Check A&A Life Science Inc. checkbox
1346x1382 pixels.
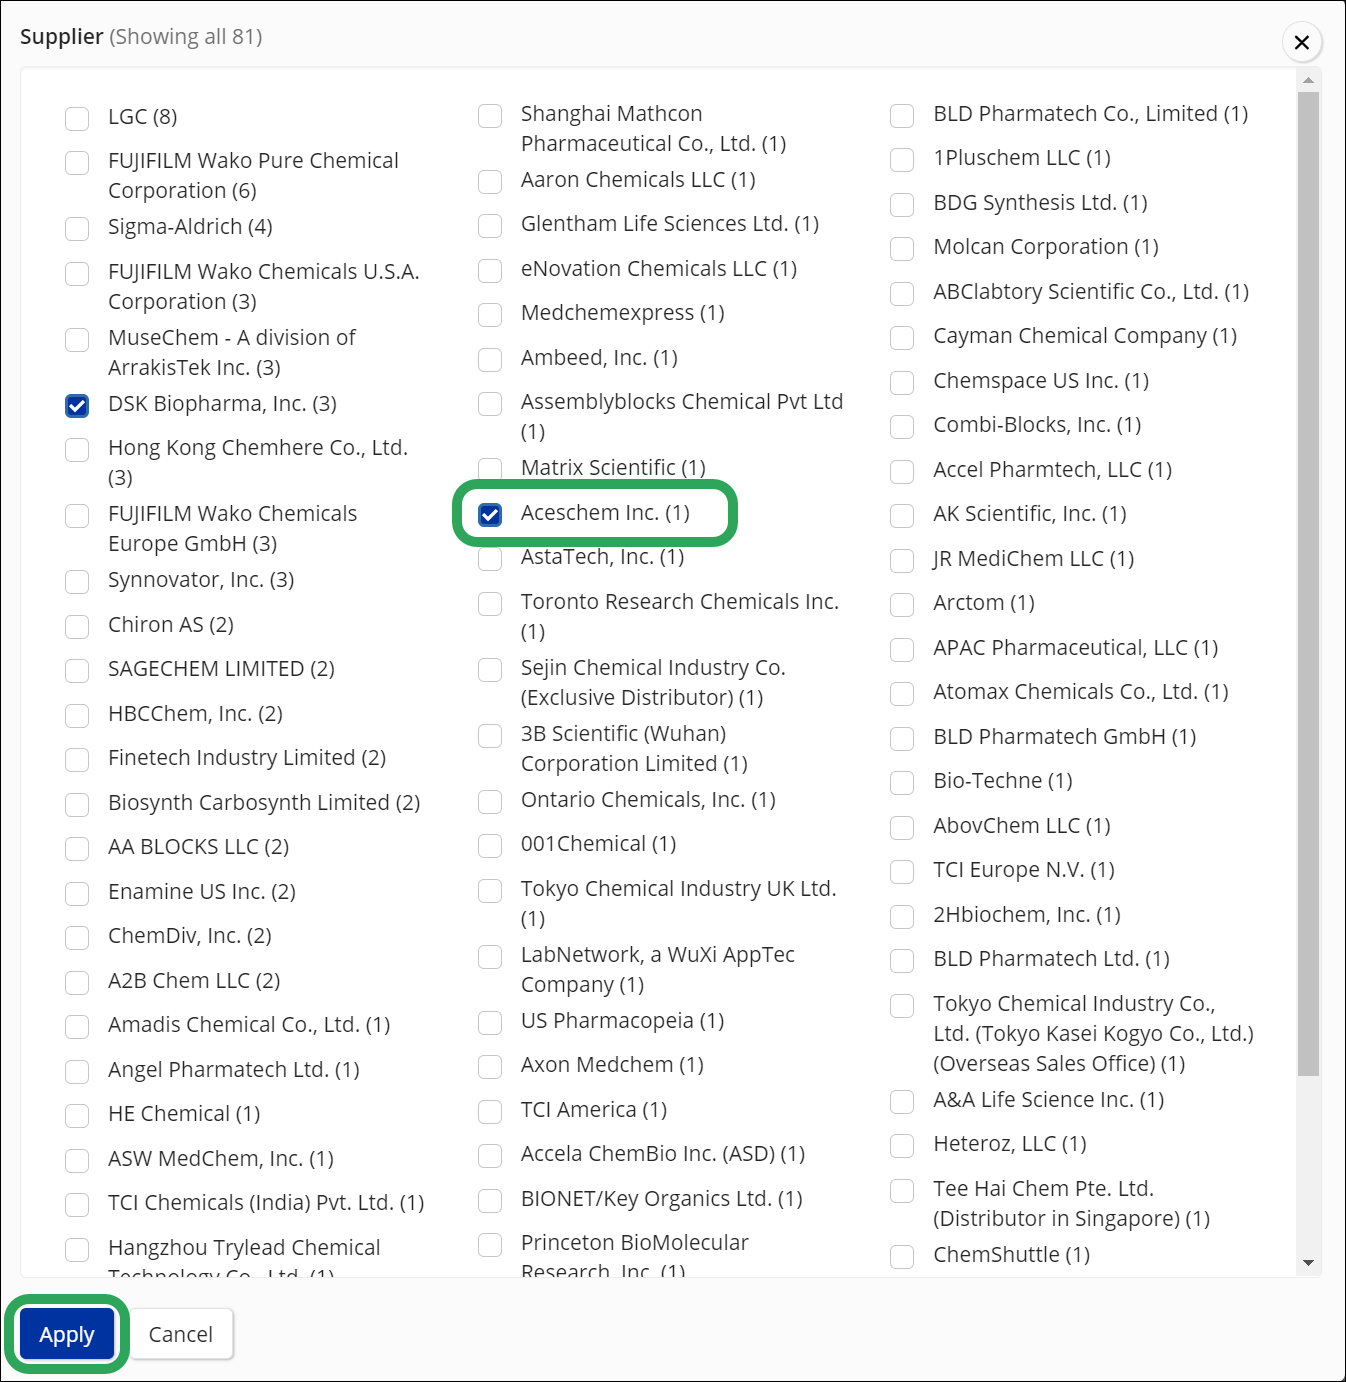902,1102
